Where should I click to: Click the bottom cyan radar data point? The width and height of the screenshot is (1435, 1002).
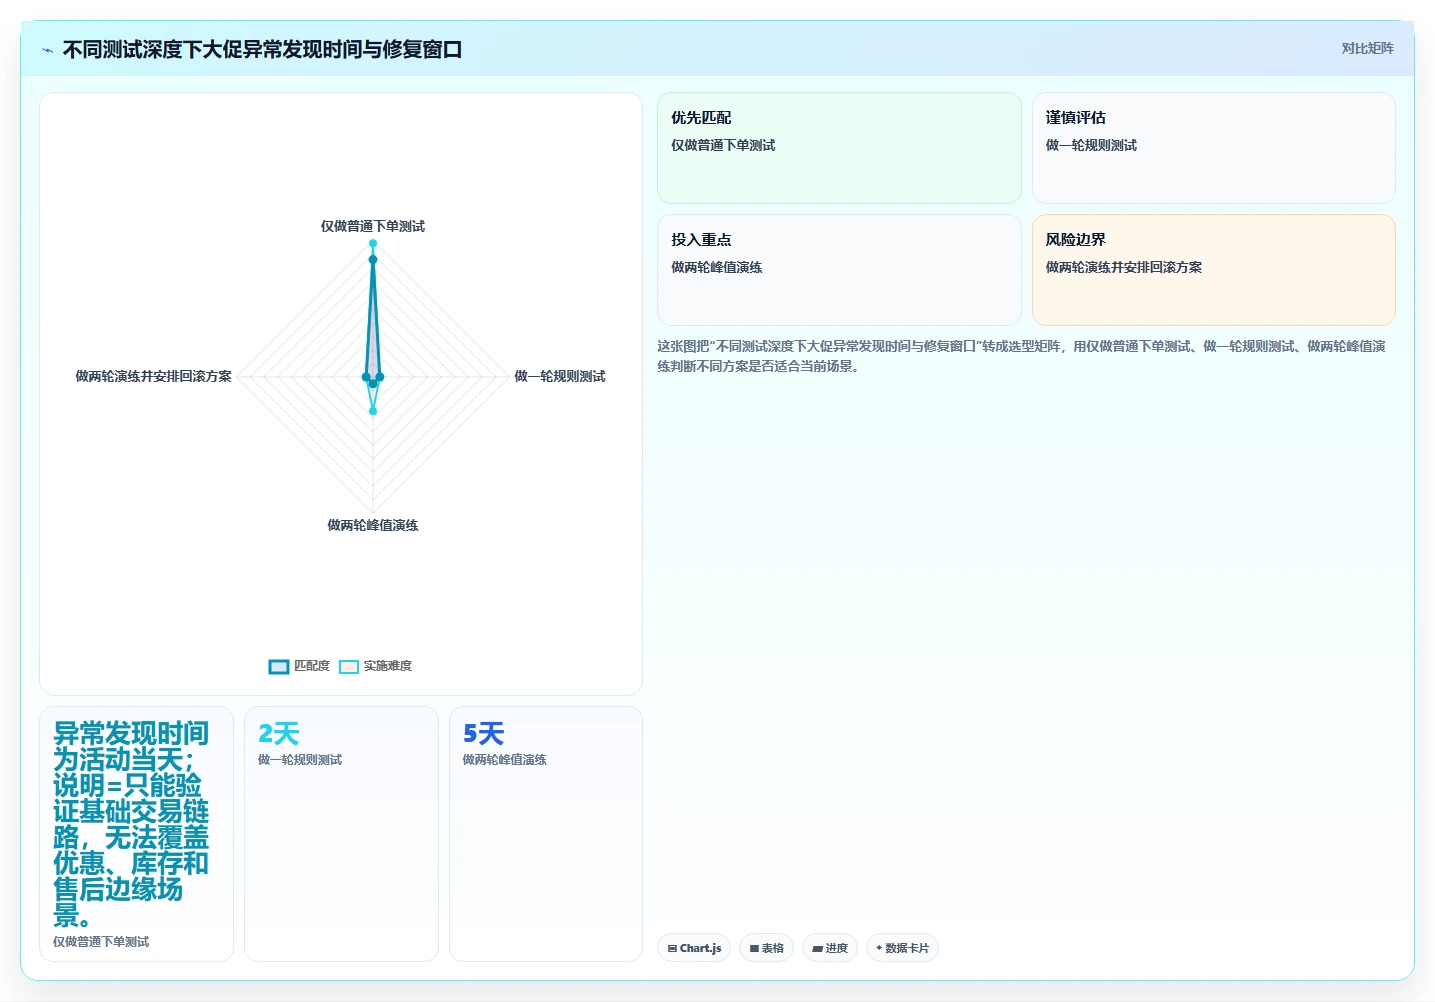(373, 410)
